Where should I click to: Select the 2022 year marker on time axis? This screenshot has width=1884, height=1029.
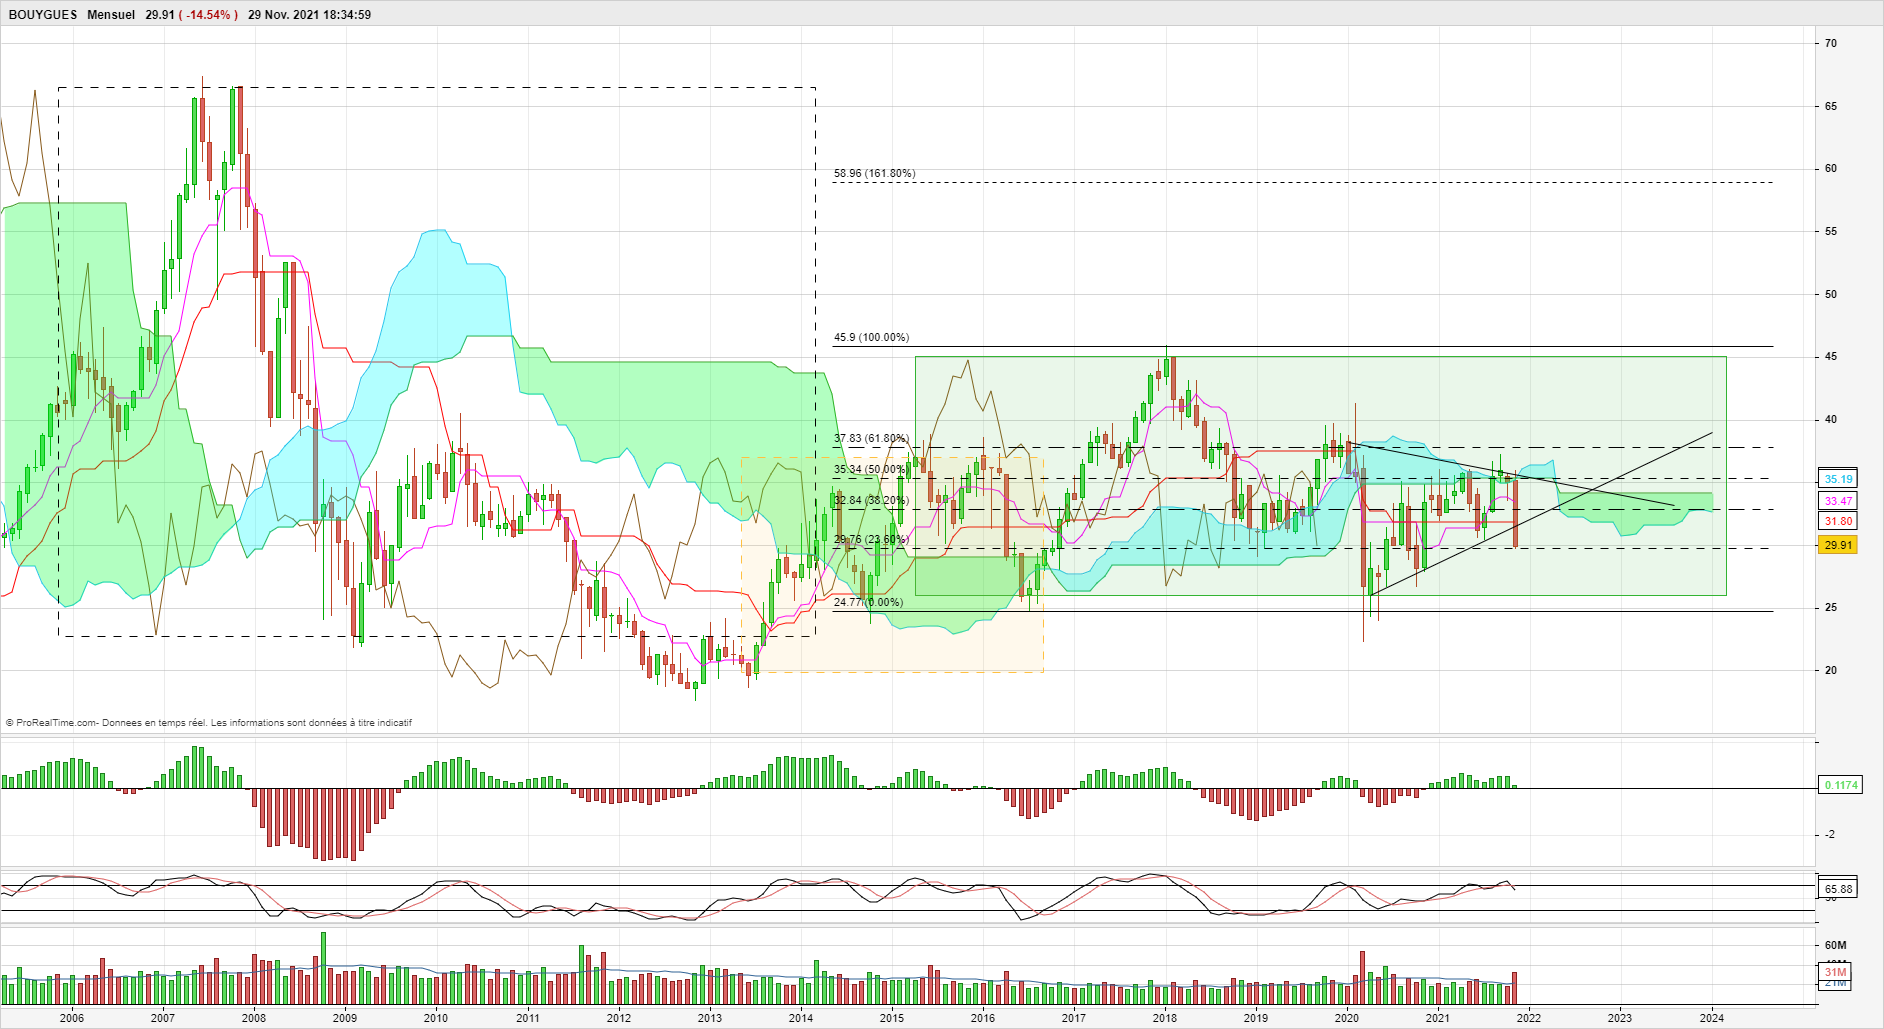(1528, 1018)
